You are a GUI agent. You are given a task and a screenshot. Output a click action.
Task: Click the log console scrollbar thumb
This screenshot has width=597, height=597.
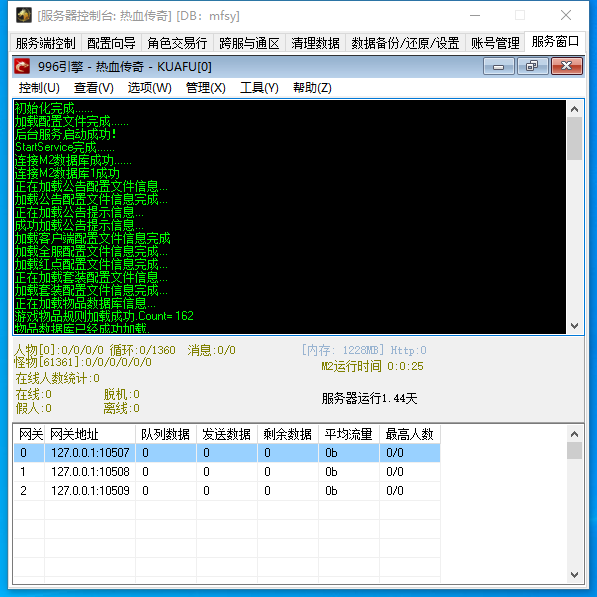pyautogui.click(x=575, y=139)
